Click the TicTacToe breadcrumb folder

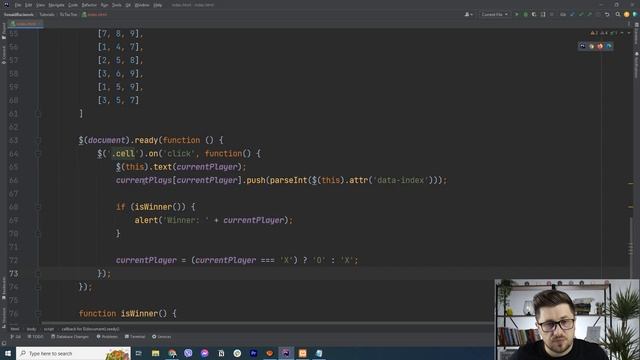pyautogui.click(x=68, y=14)
